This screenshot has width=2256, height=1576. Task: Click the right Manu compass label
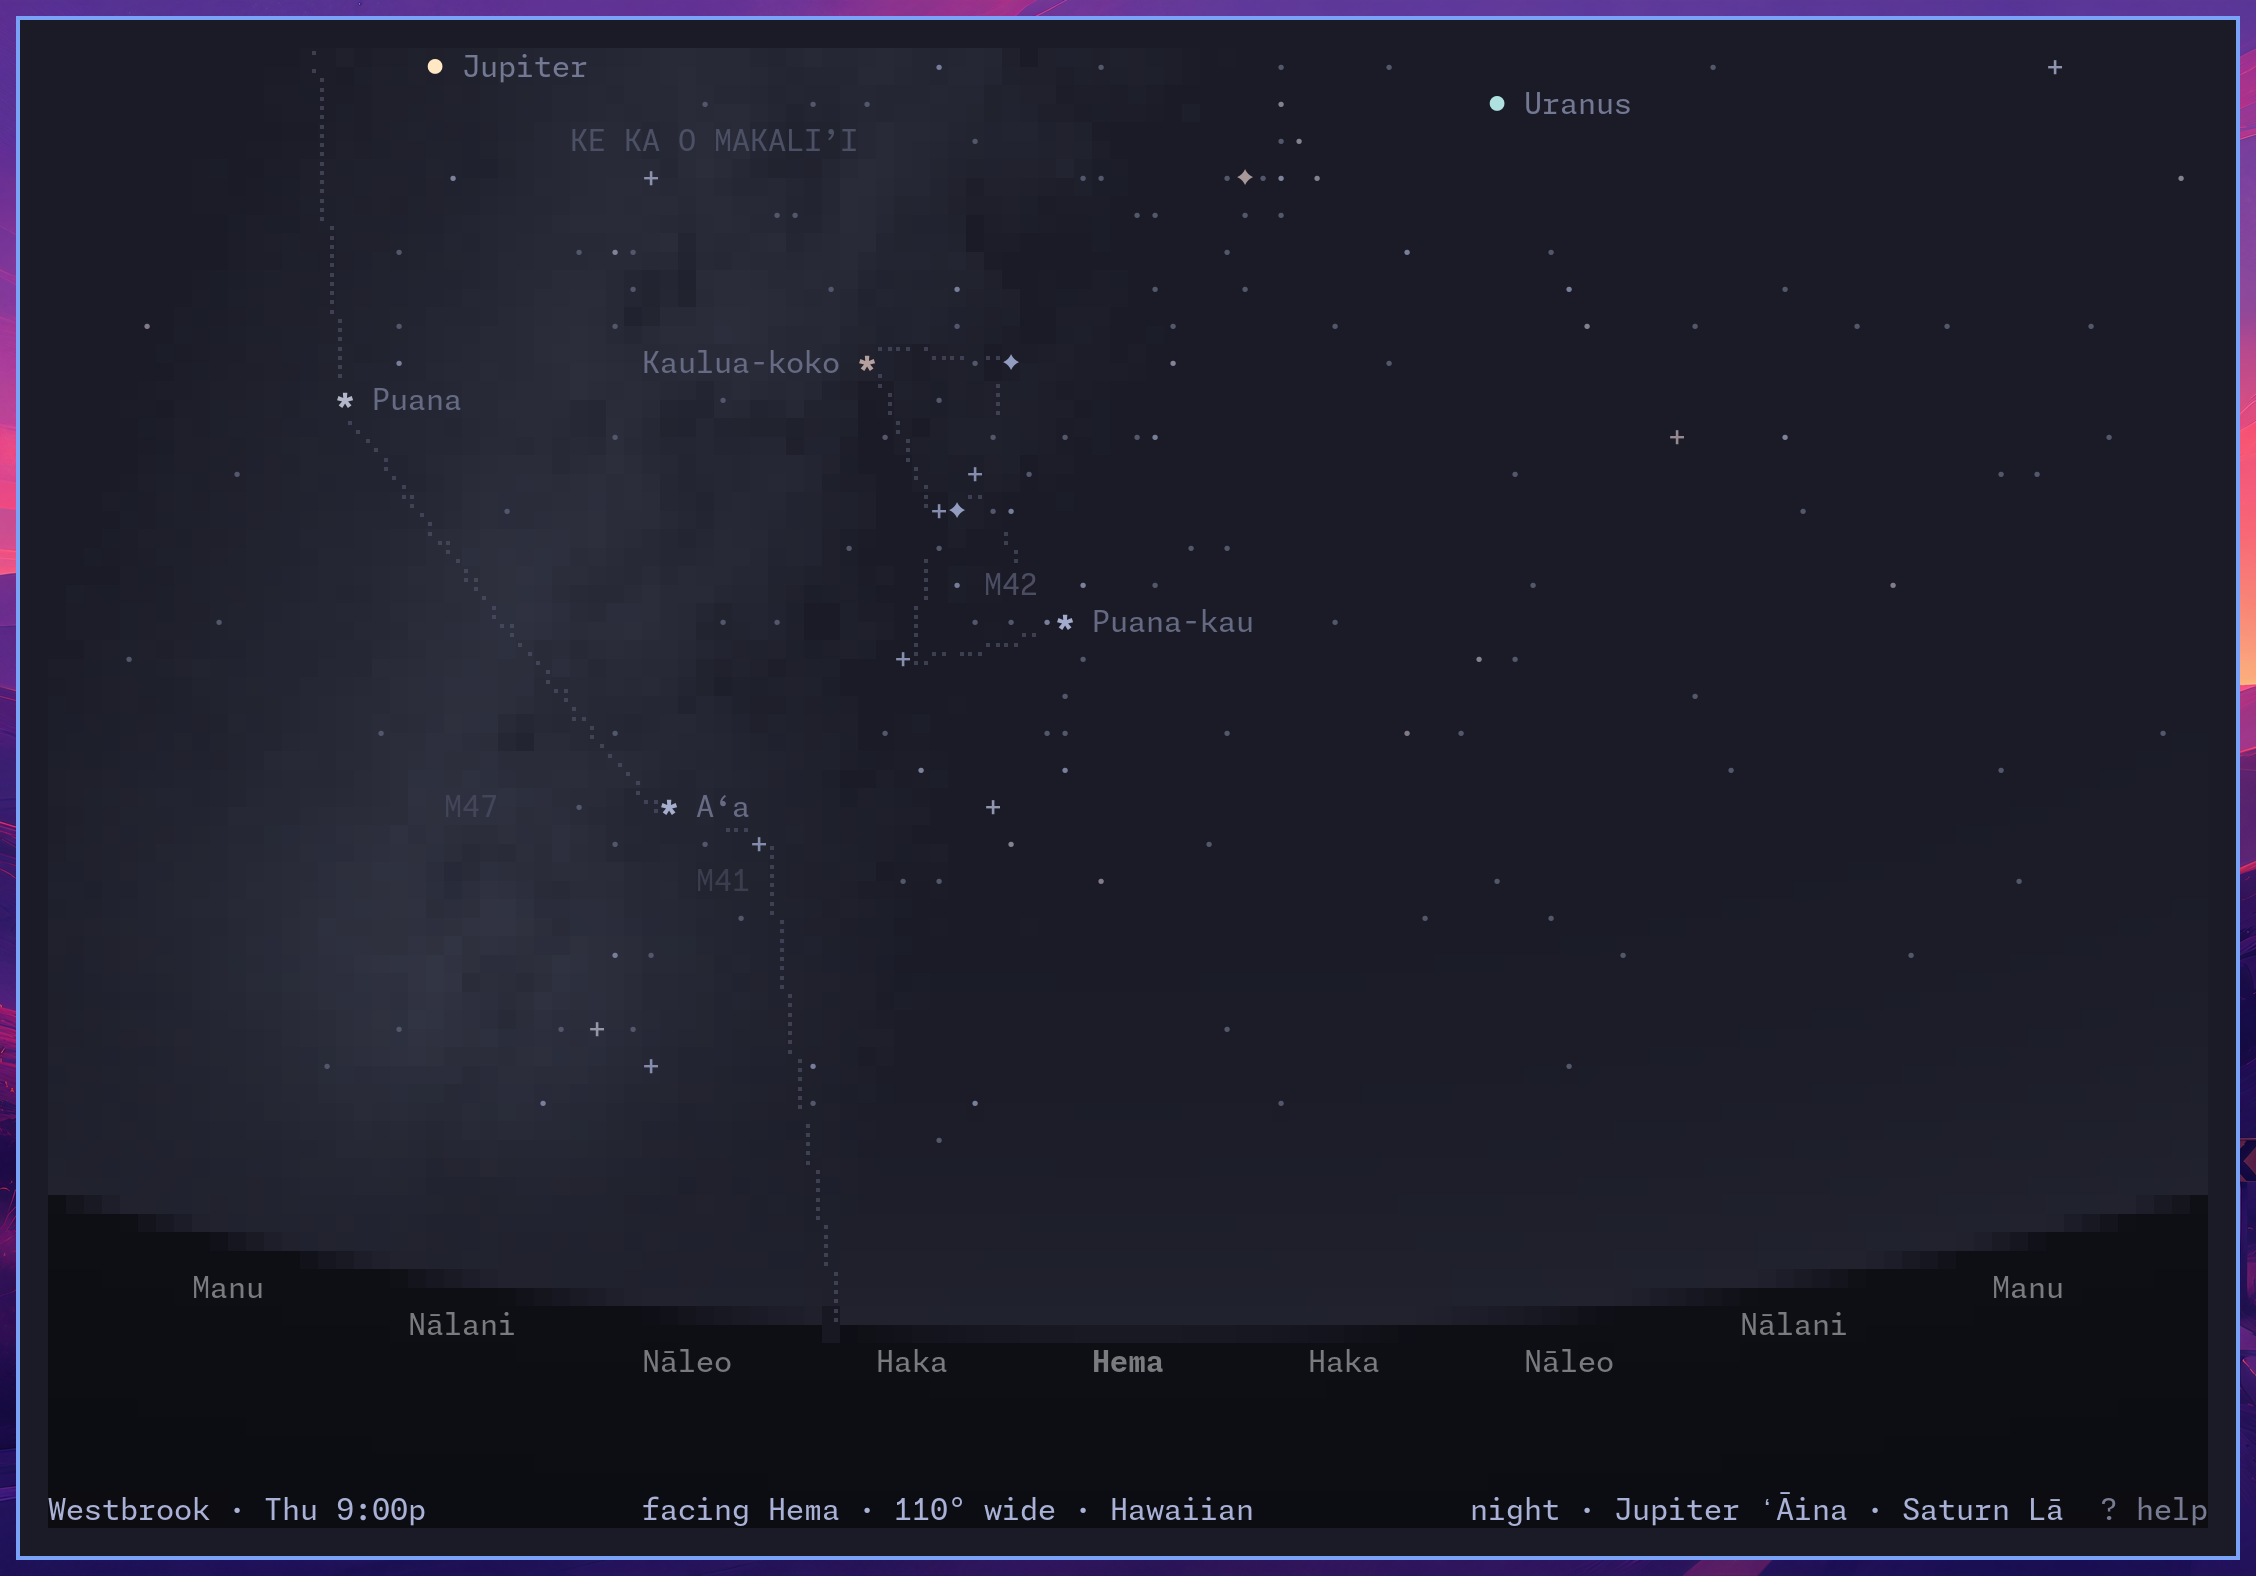(x=2027, y=1288)
